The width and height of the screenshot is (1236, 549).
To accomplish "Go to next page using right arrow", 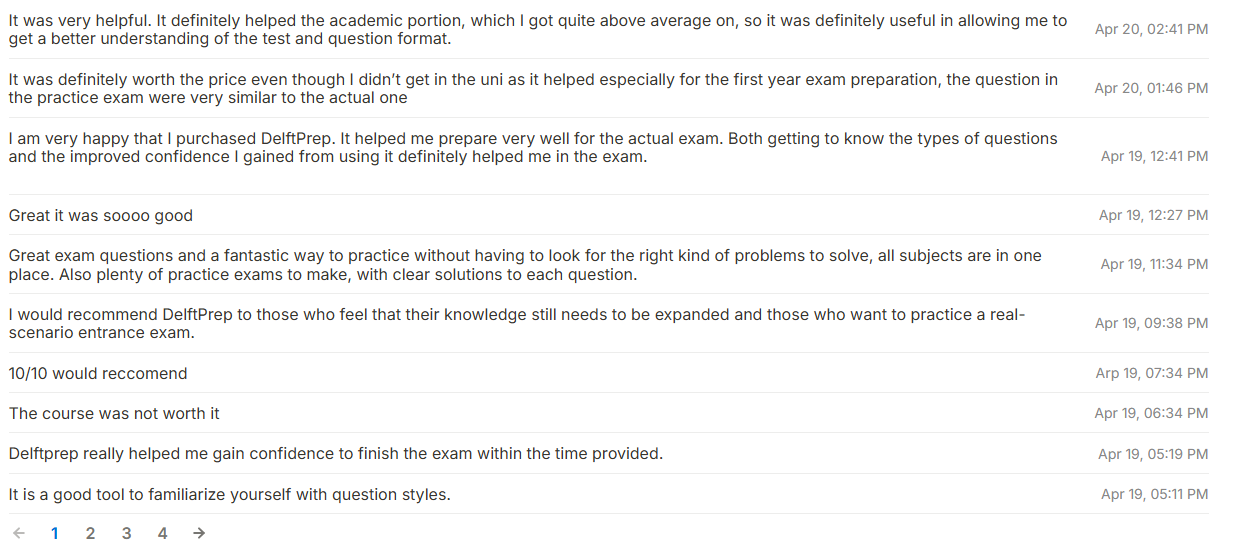I will pos(199,533).
